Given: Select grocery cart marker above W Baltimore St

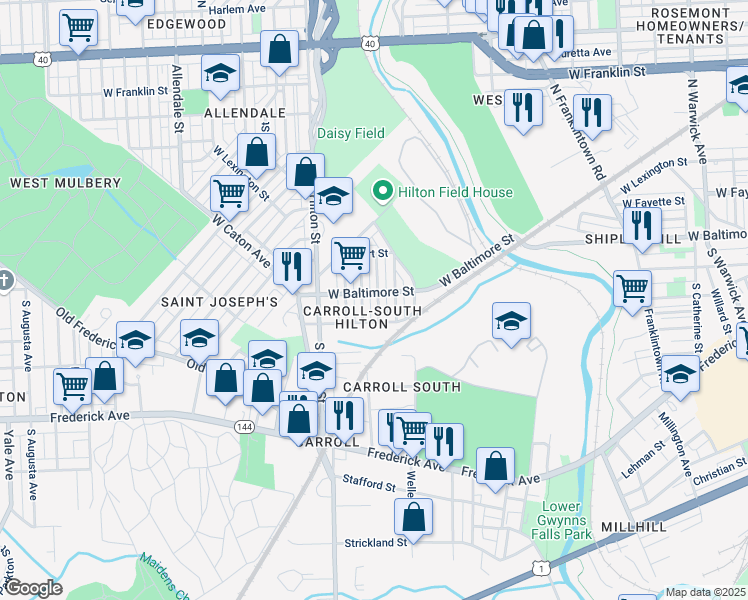Looking at the screenshot, I should click(x=350, y=259).
